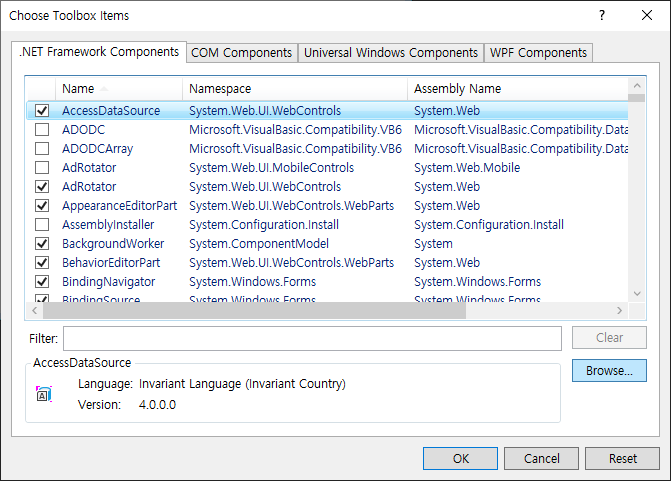Image resolution: width=671 pixels, height=481 pixels.
Task: Click the Cancel button
Action: tap(541, 459)
